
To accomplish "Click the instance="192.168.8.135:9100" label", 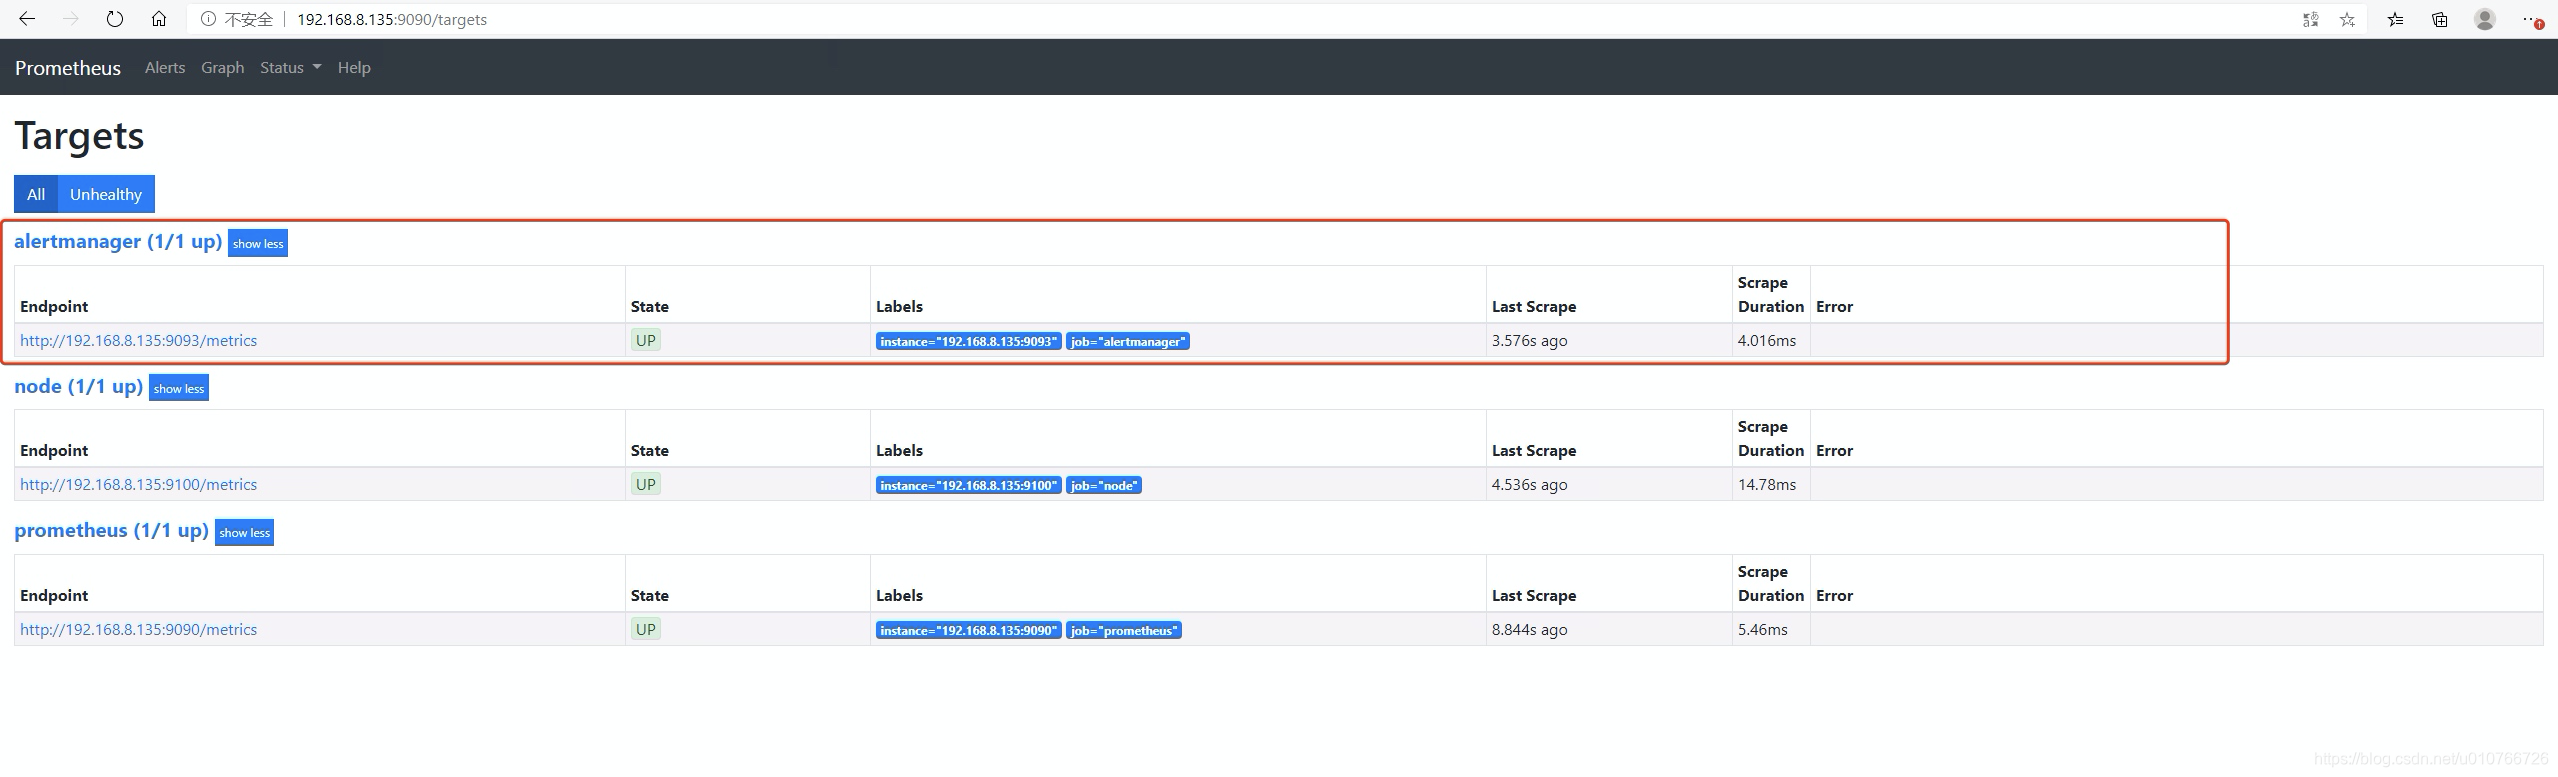I will [968, 485].
